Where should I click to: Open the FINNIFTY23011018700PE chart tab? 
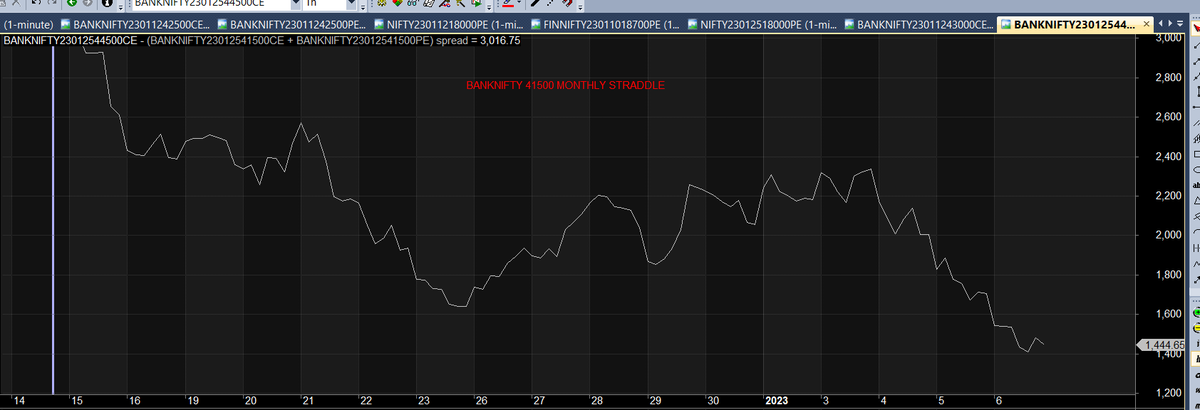point(606,24)
